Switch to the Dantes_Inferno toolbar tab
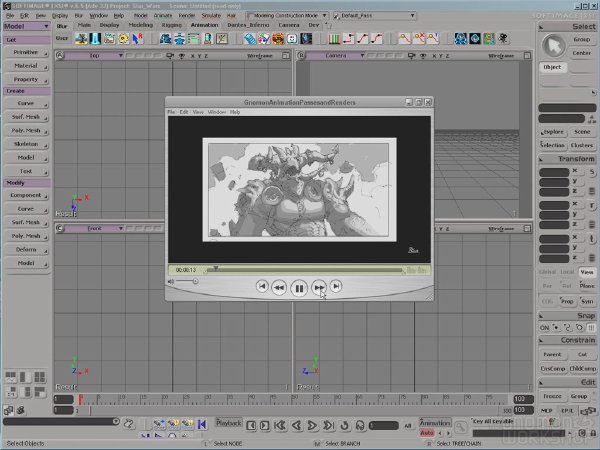 [248, 25]
